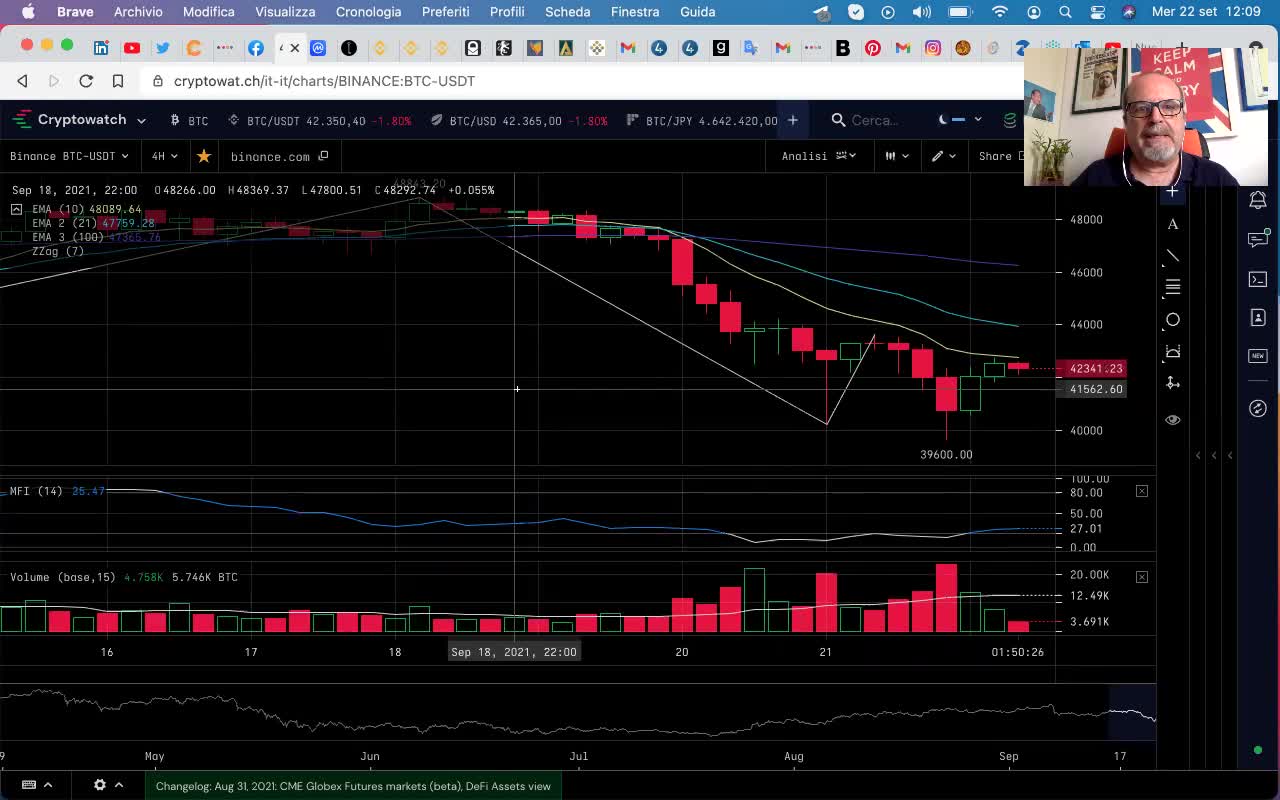Select the horizontal lines Fibonacci tool
1280x800 pixels.
tap(1172, 288)
